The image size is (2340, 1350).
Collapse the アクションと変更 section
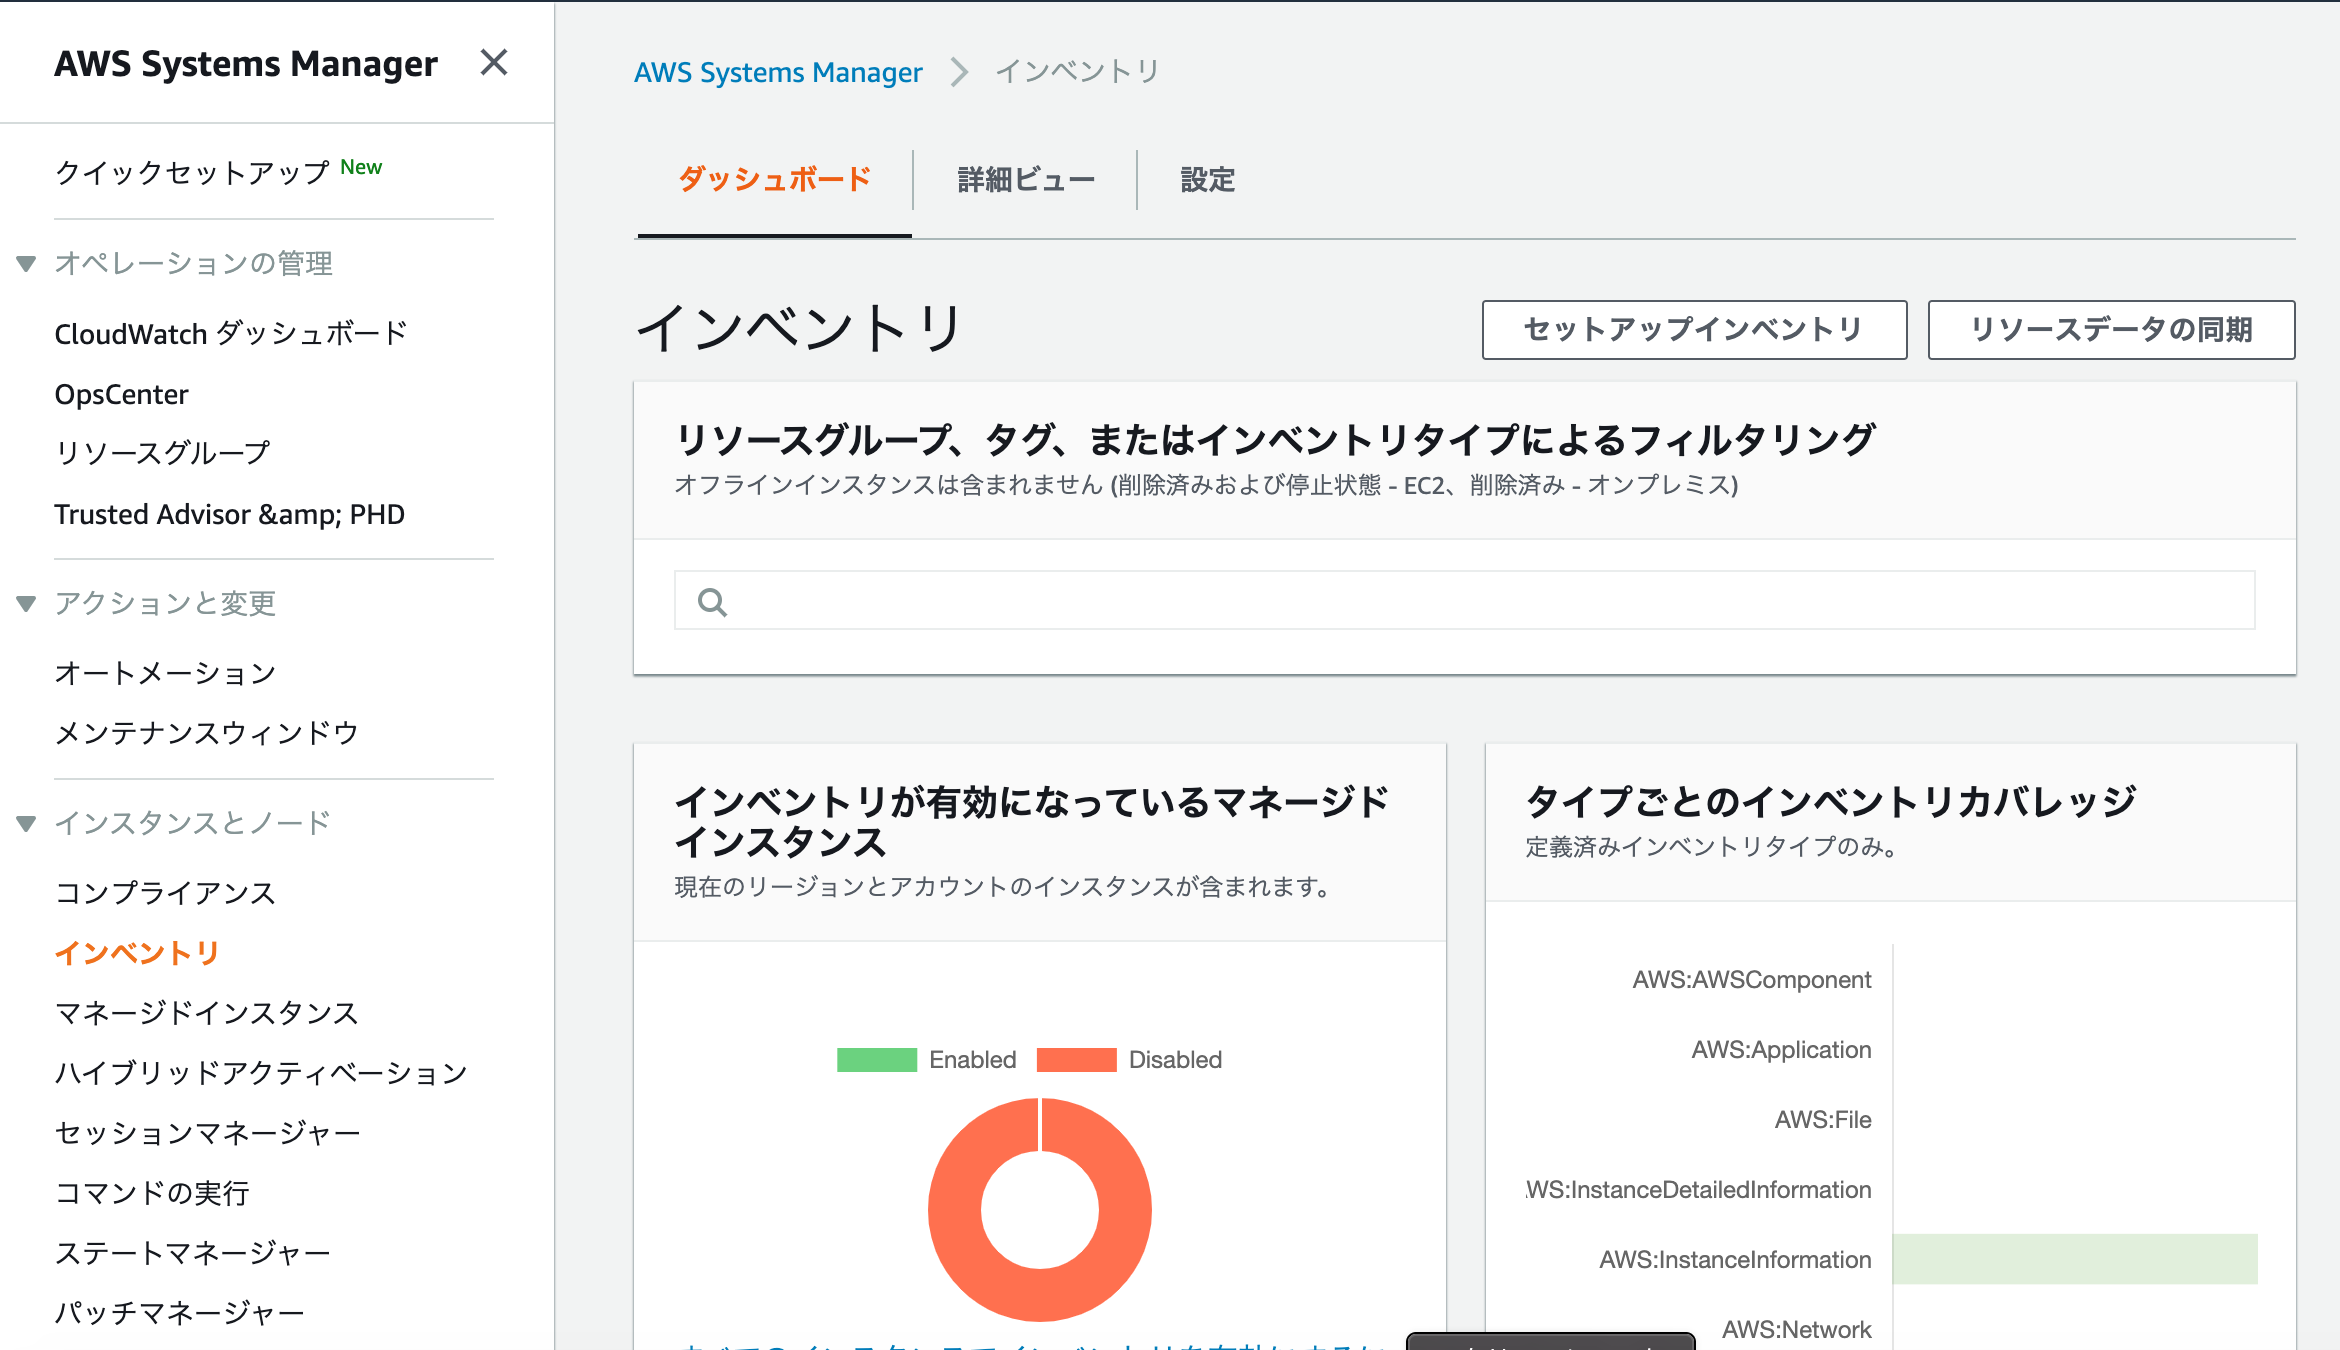27,604
